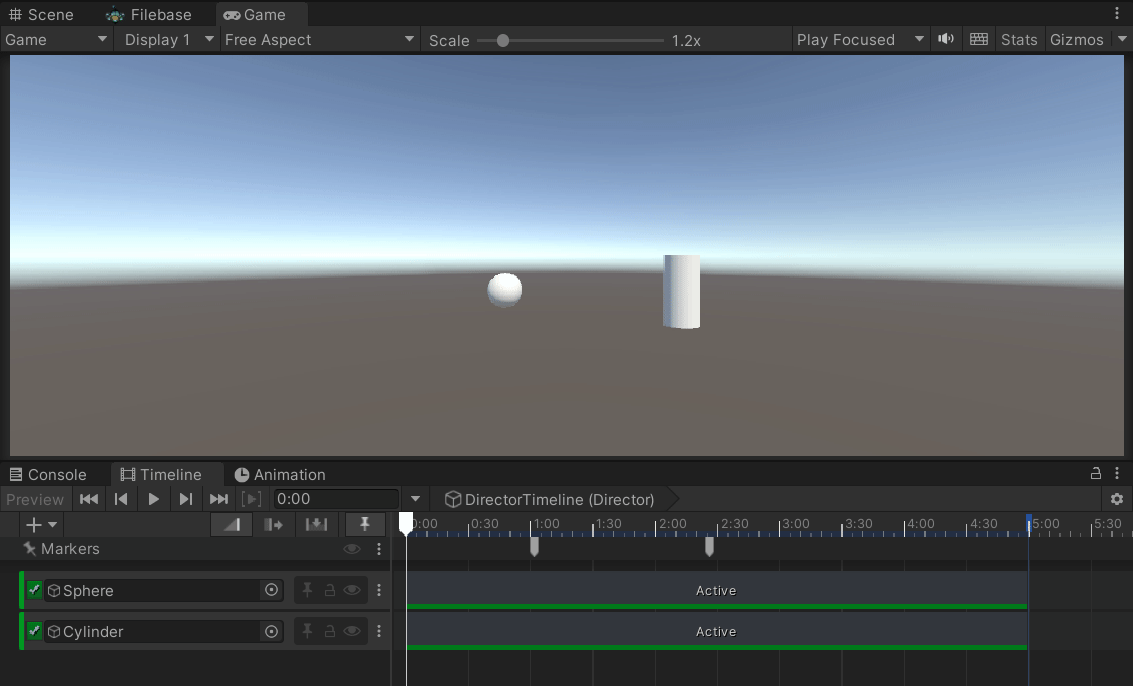
Task: Open the Display 1 dropdown
Action: [x=168, y=40]
